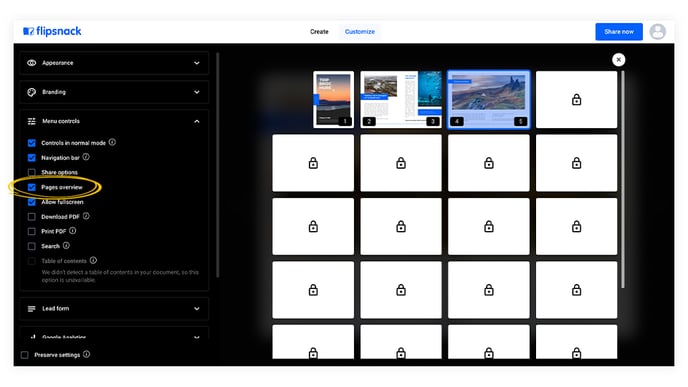Collapse the Menu controls section

tap(197, 121)
